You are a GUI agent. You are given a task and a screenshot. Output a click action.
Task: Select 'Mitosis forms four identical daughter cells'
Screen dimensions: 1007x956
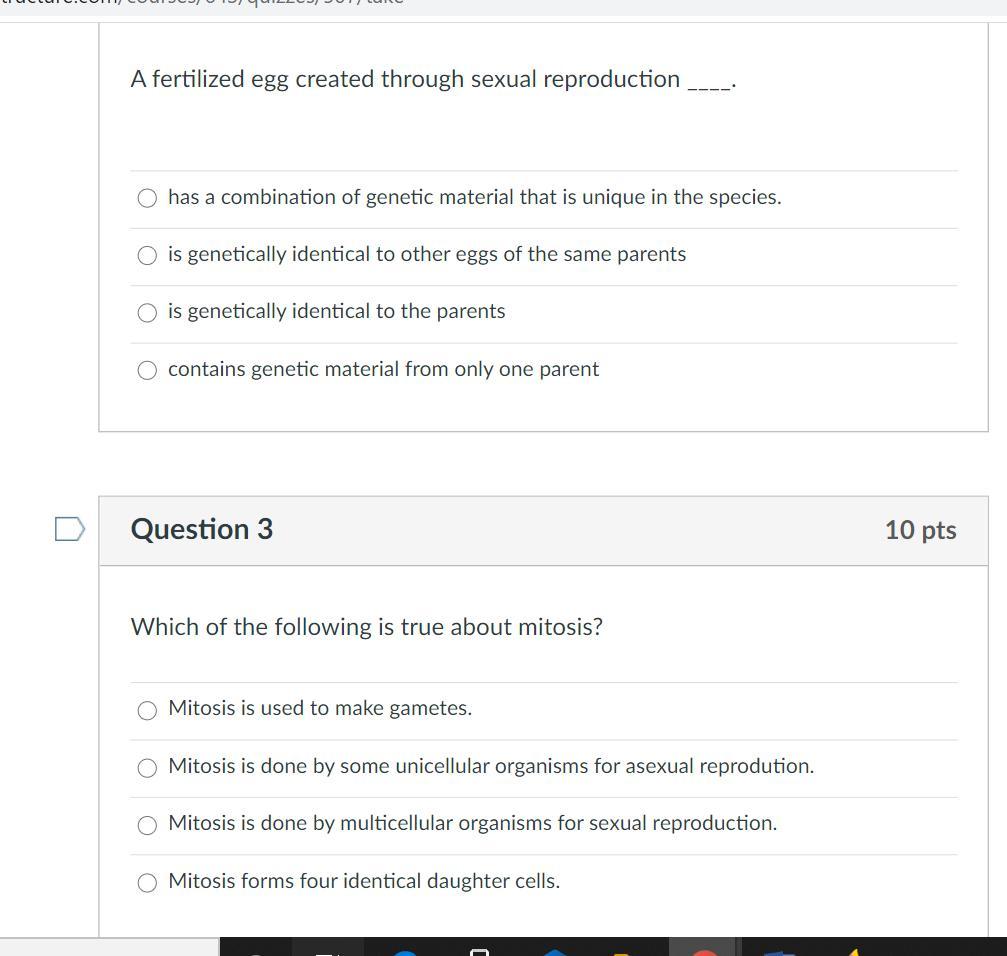pos(147,882)
